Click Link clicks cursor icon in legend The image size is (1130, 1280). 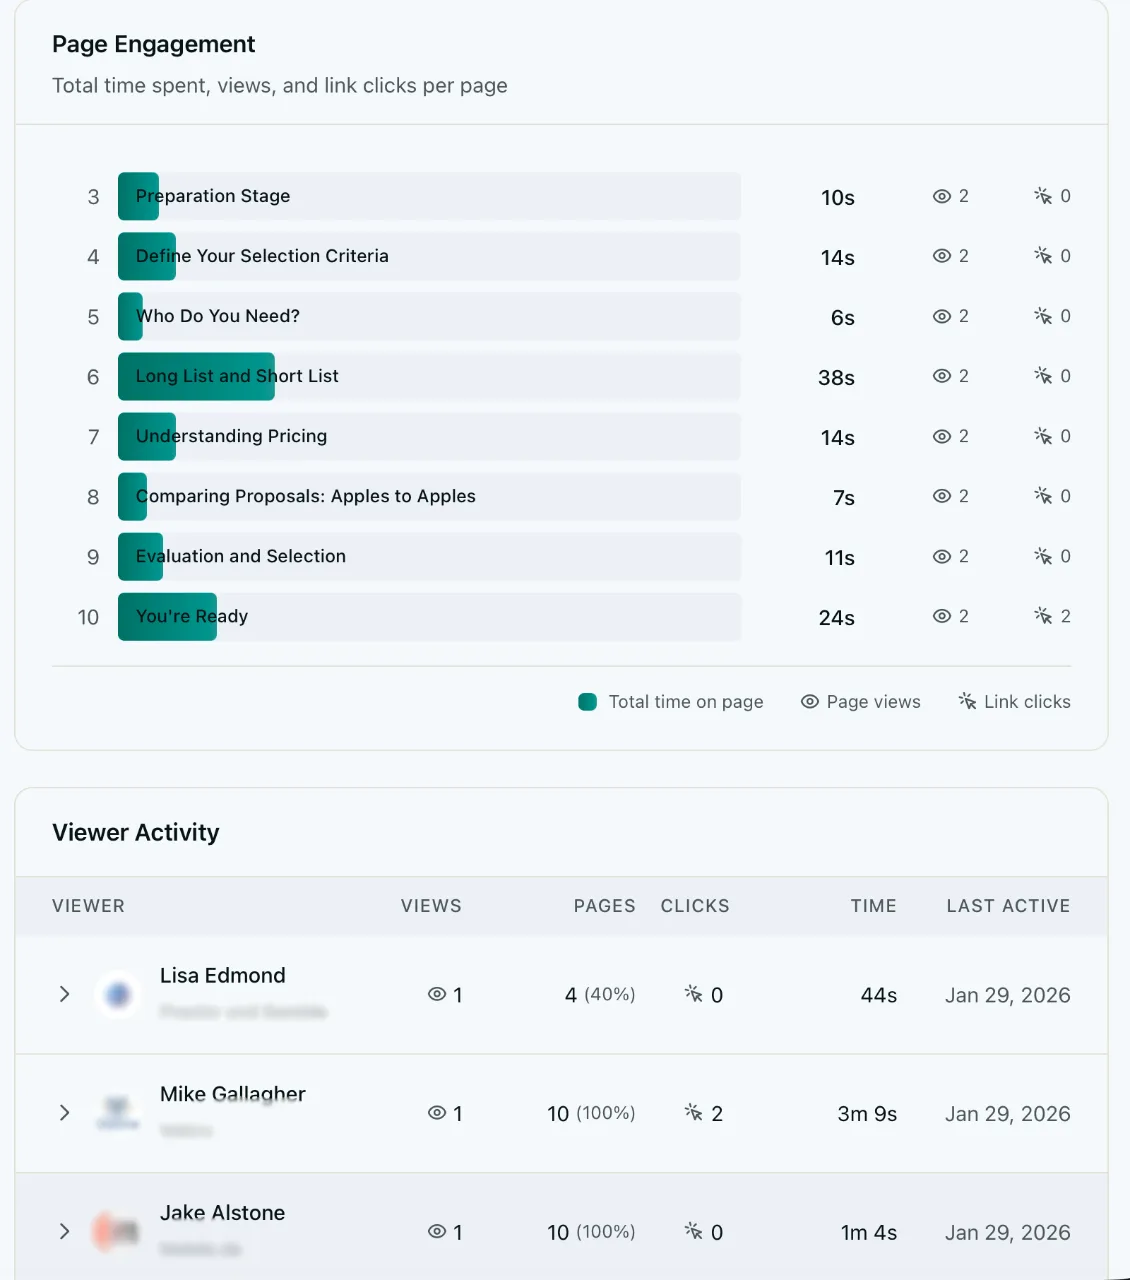point(967,701)
